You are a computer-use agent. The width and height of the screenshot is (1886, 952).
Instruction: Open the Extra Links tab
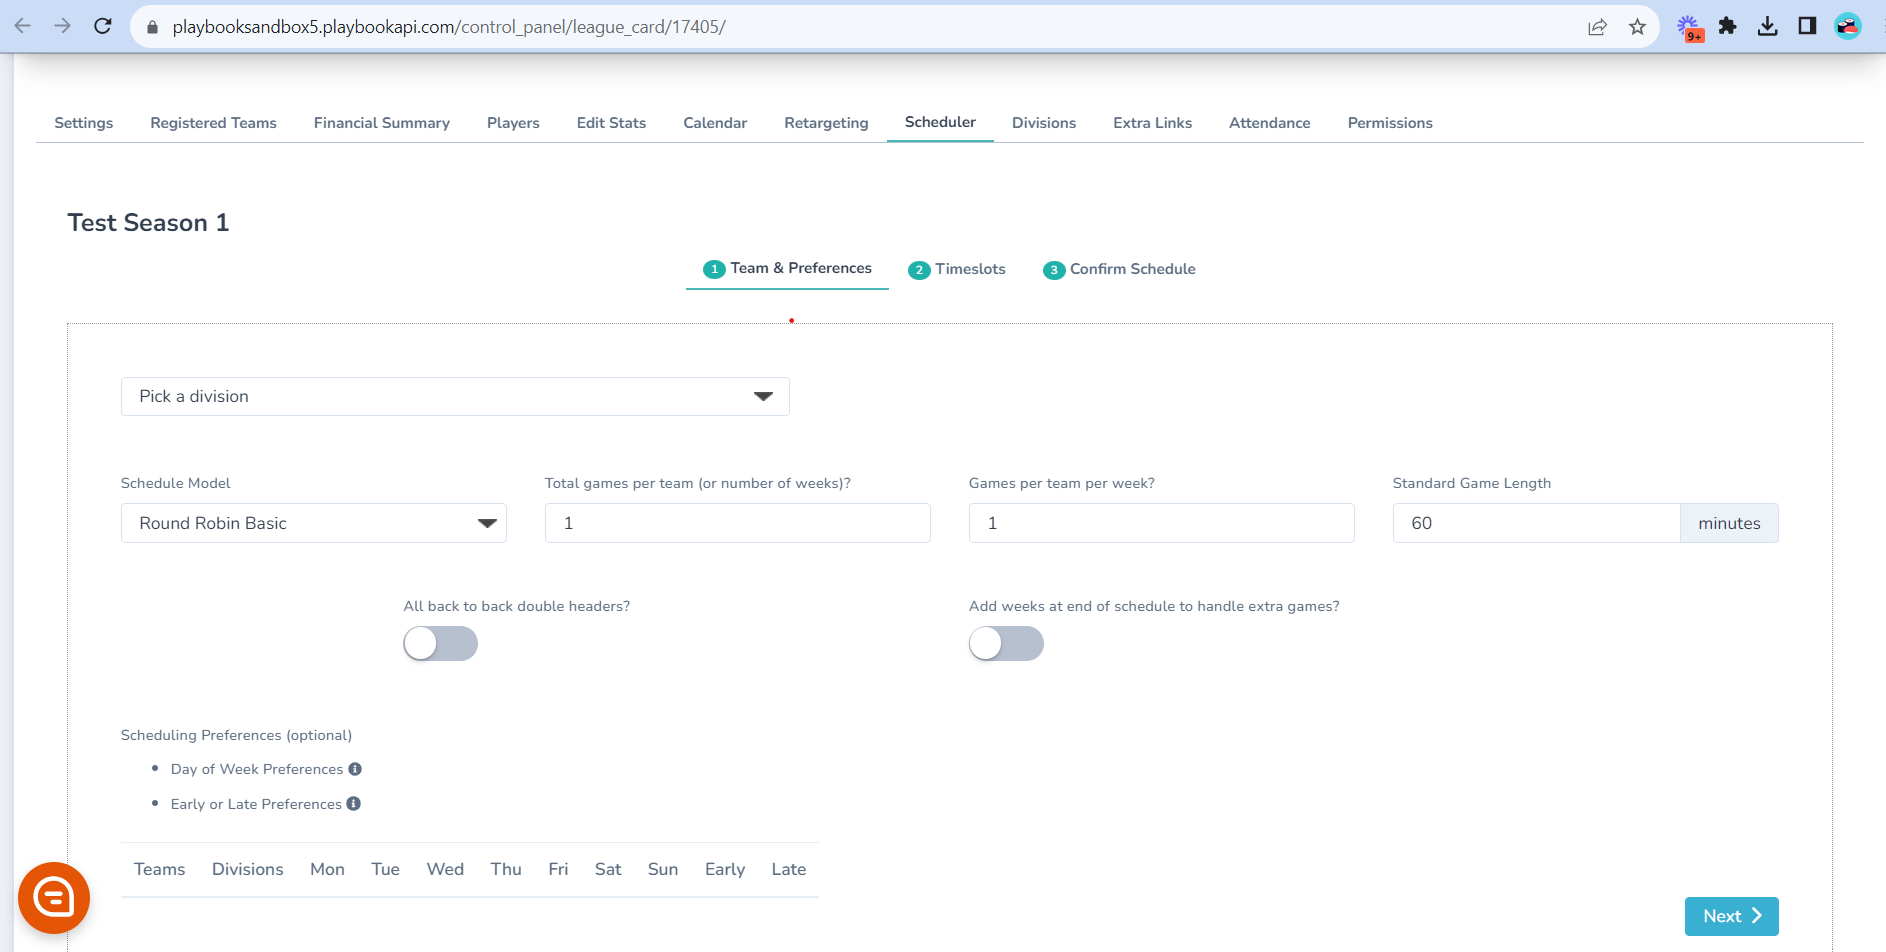pyautogui.click(x=1152, y=123)
